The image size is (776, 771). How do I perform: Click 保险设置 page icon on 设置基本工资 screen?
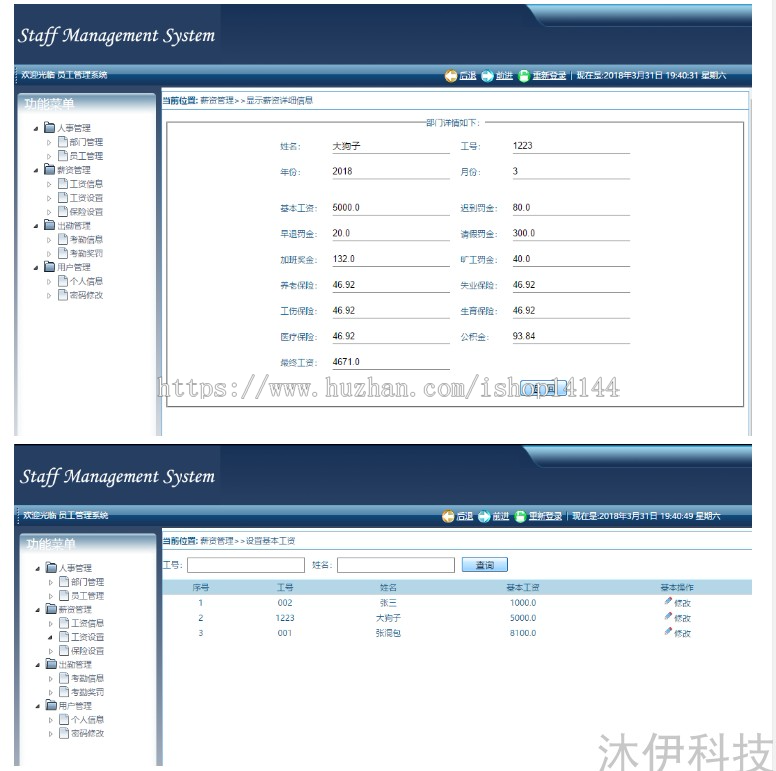[64, 650]
